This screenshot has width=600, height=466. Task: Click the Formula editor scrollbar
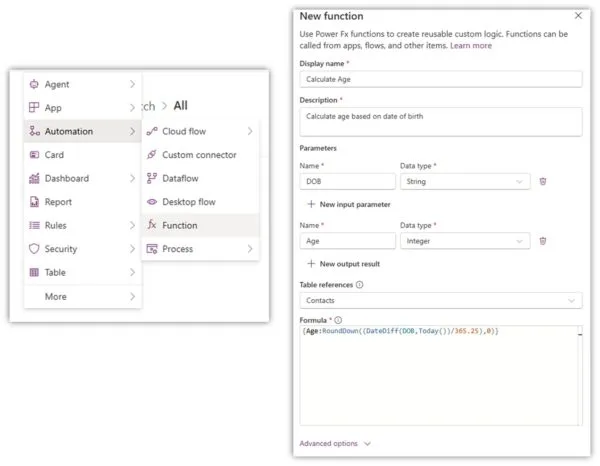point(580,375)
